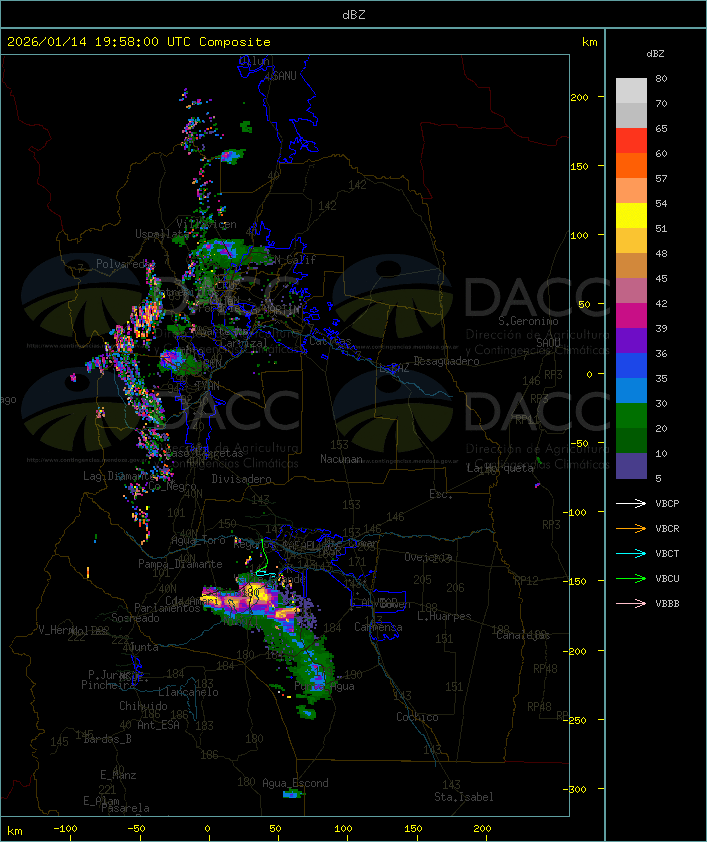The width and height of the screenshot is (707, 842).
Task: Click the S.Geronimo place label
Action: pyautogui.click(x=528, y=321)
